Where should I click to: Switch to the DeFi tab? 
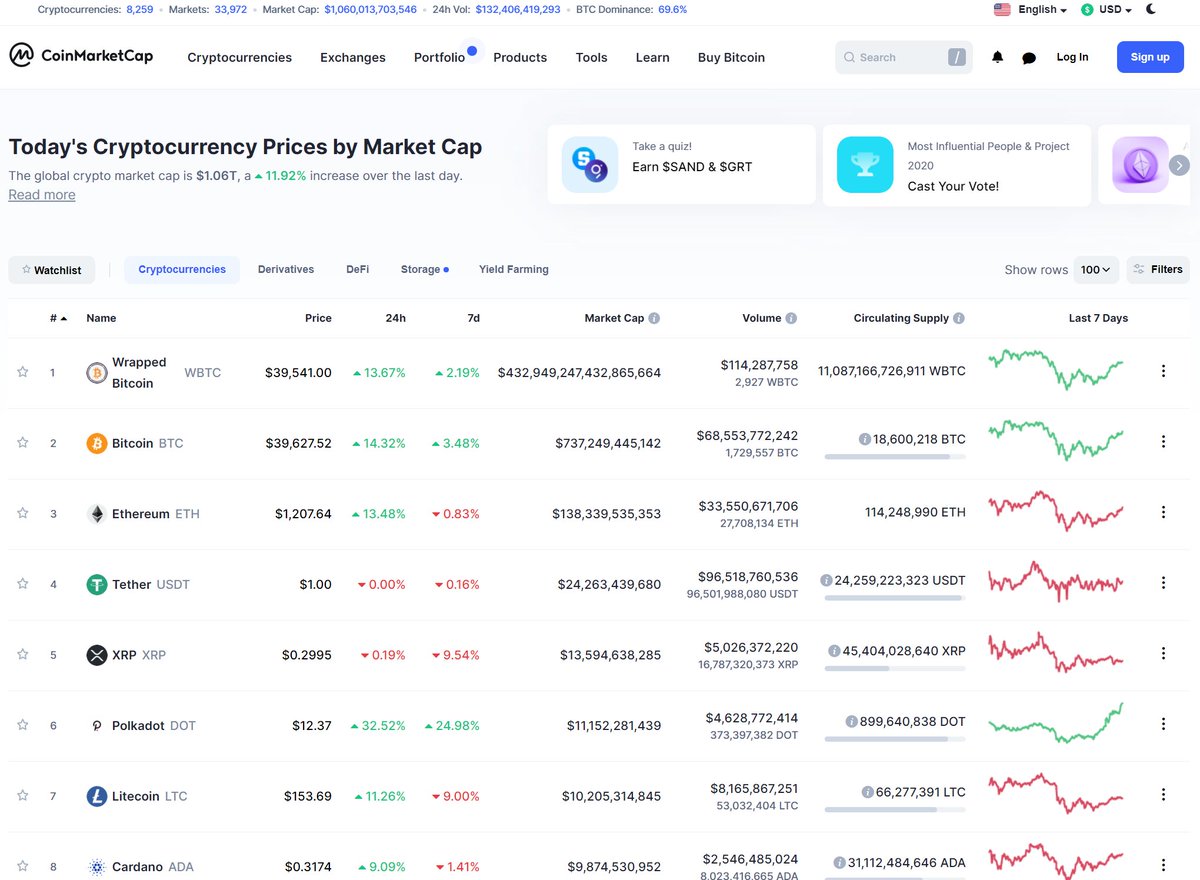point(358,269)
